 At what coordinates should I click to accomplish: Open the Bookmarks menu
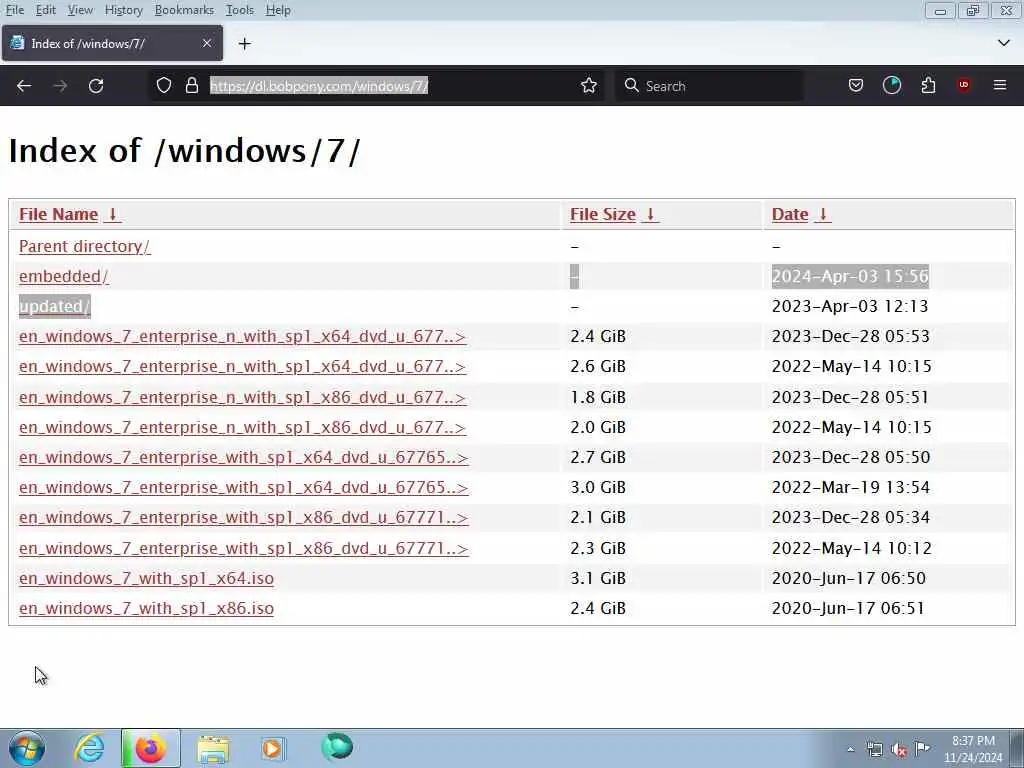(184, 10)
